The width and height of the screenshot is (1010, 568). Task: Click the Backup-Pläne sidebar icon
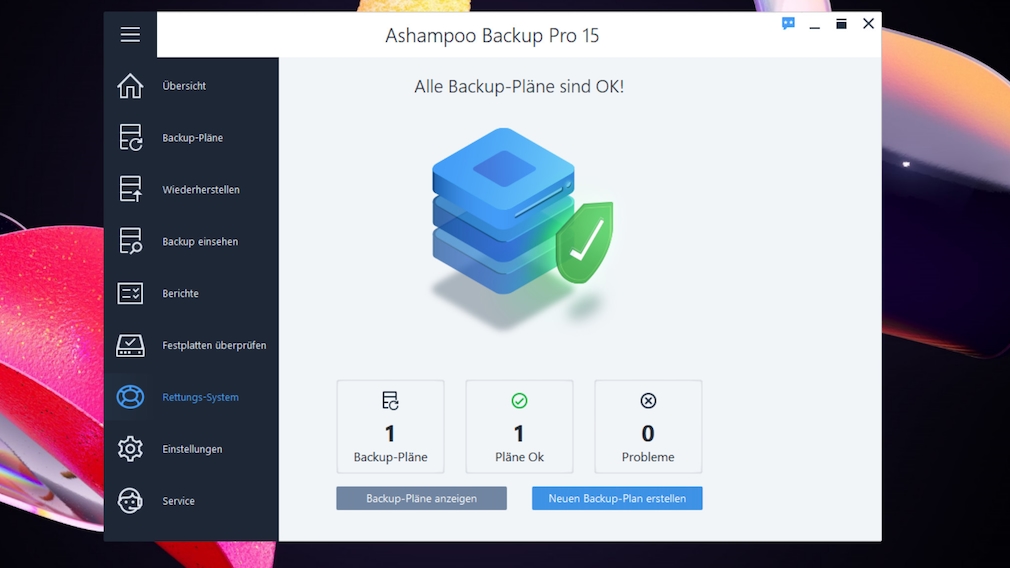point(130,137)
